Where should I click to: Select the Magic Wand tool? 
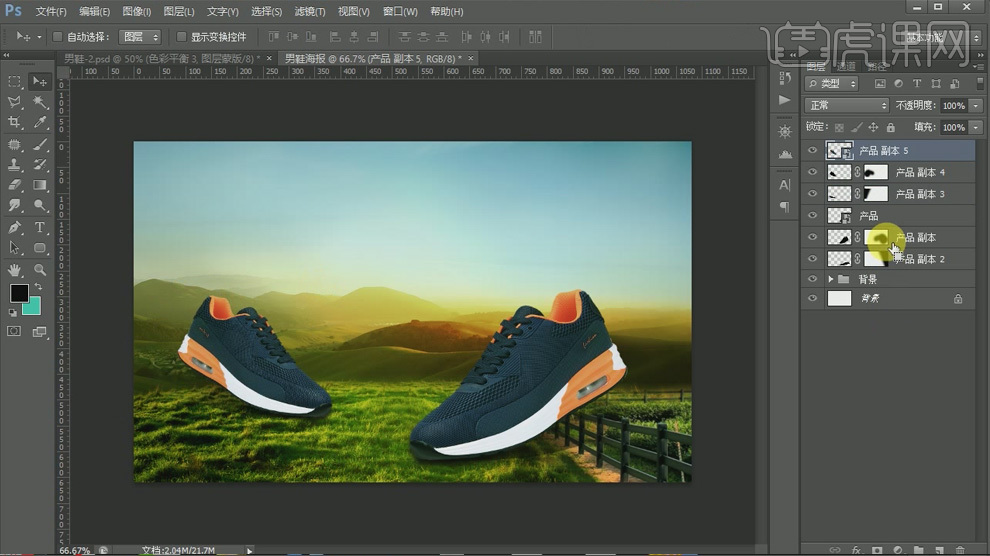(x=41, y=102)
